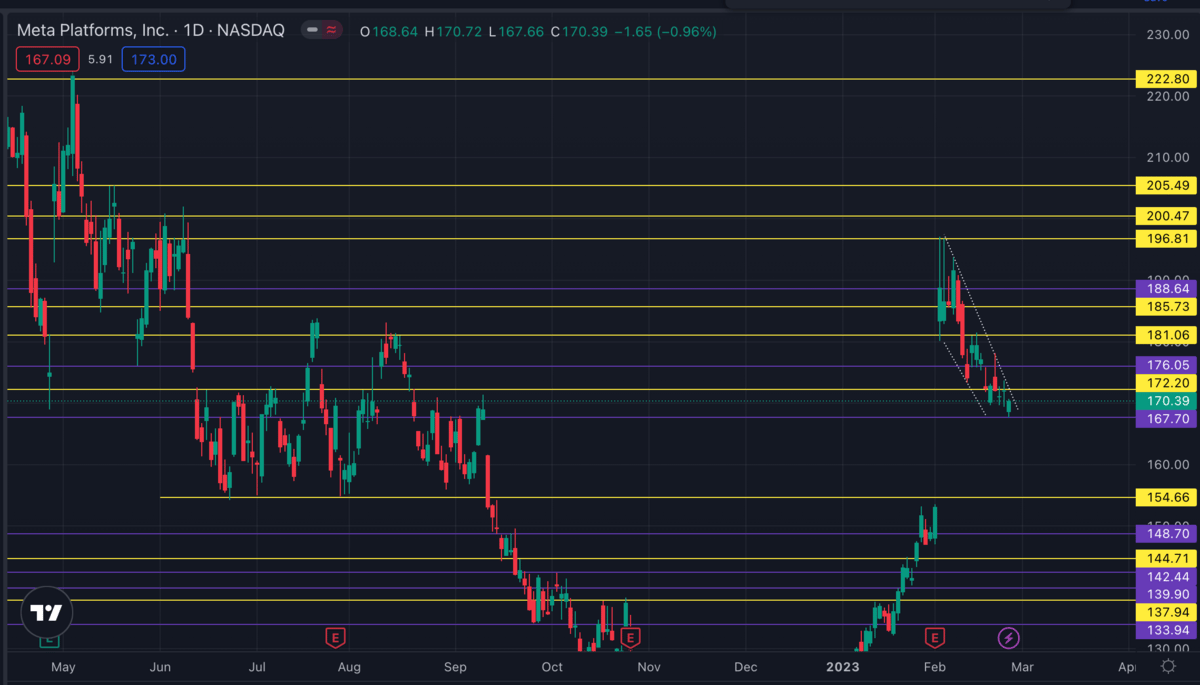Select the 196.81 yellow price label
Viewport: 1200px width, 685px height.
pyautogui.click(x=1166, y=239)
